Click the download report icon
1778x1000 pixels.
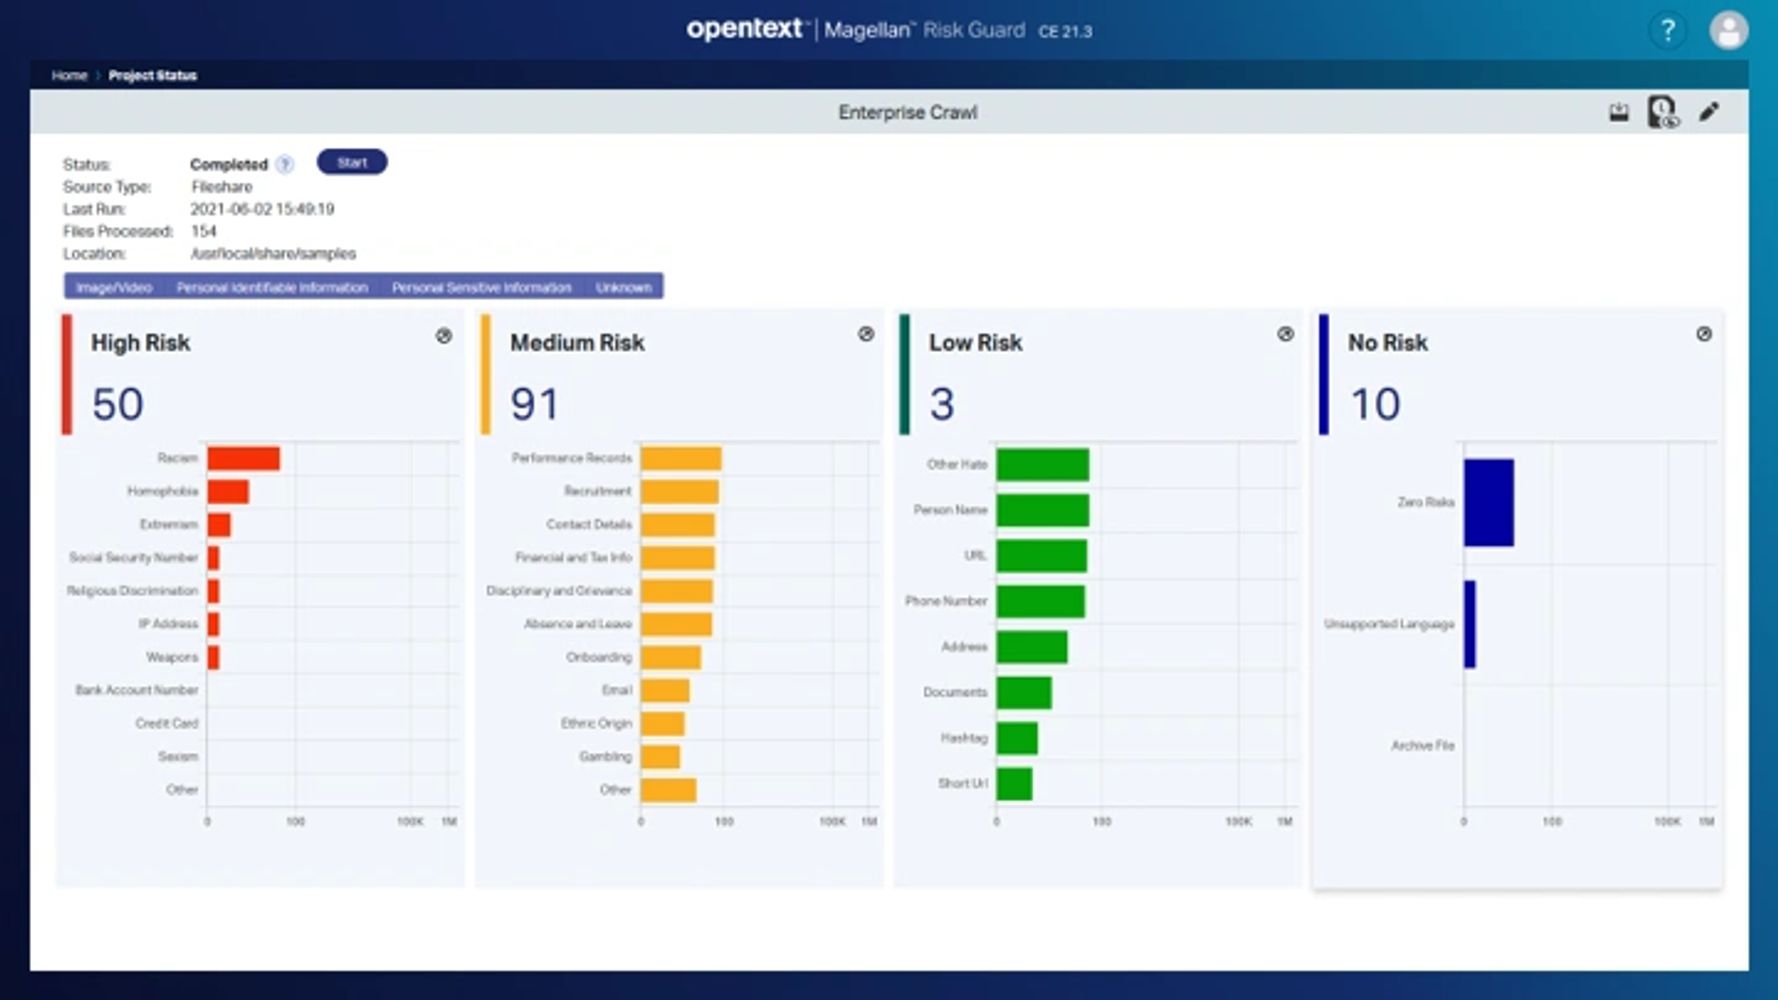pyautogui.click(x=1619, y=112)
